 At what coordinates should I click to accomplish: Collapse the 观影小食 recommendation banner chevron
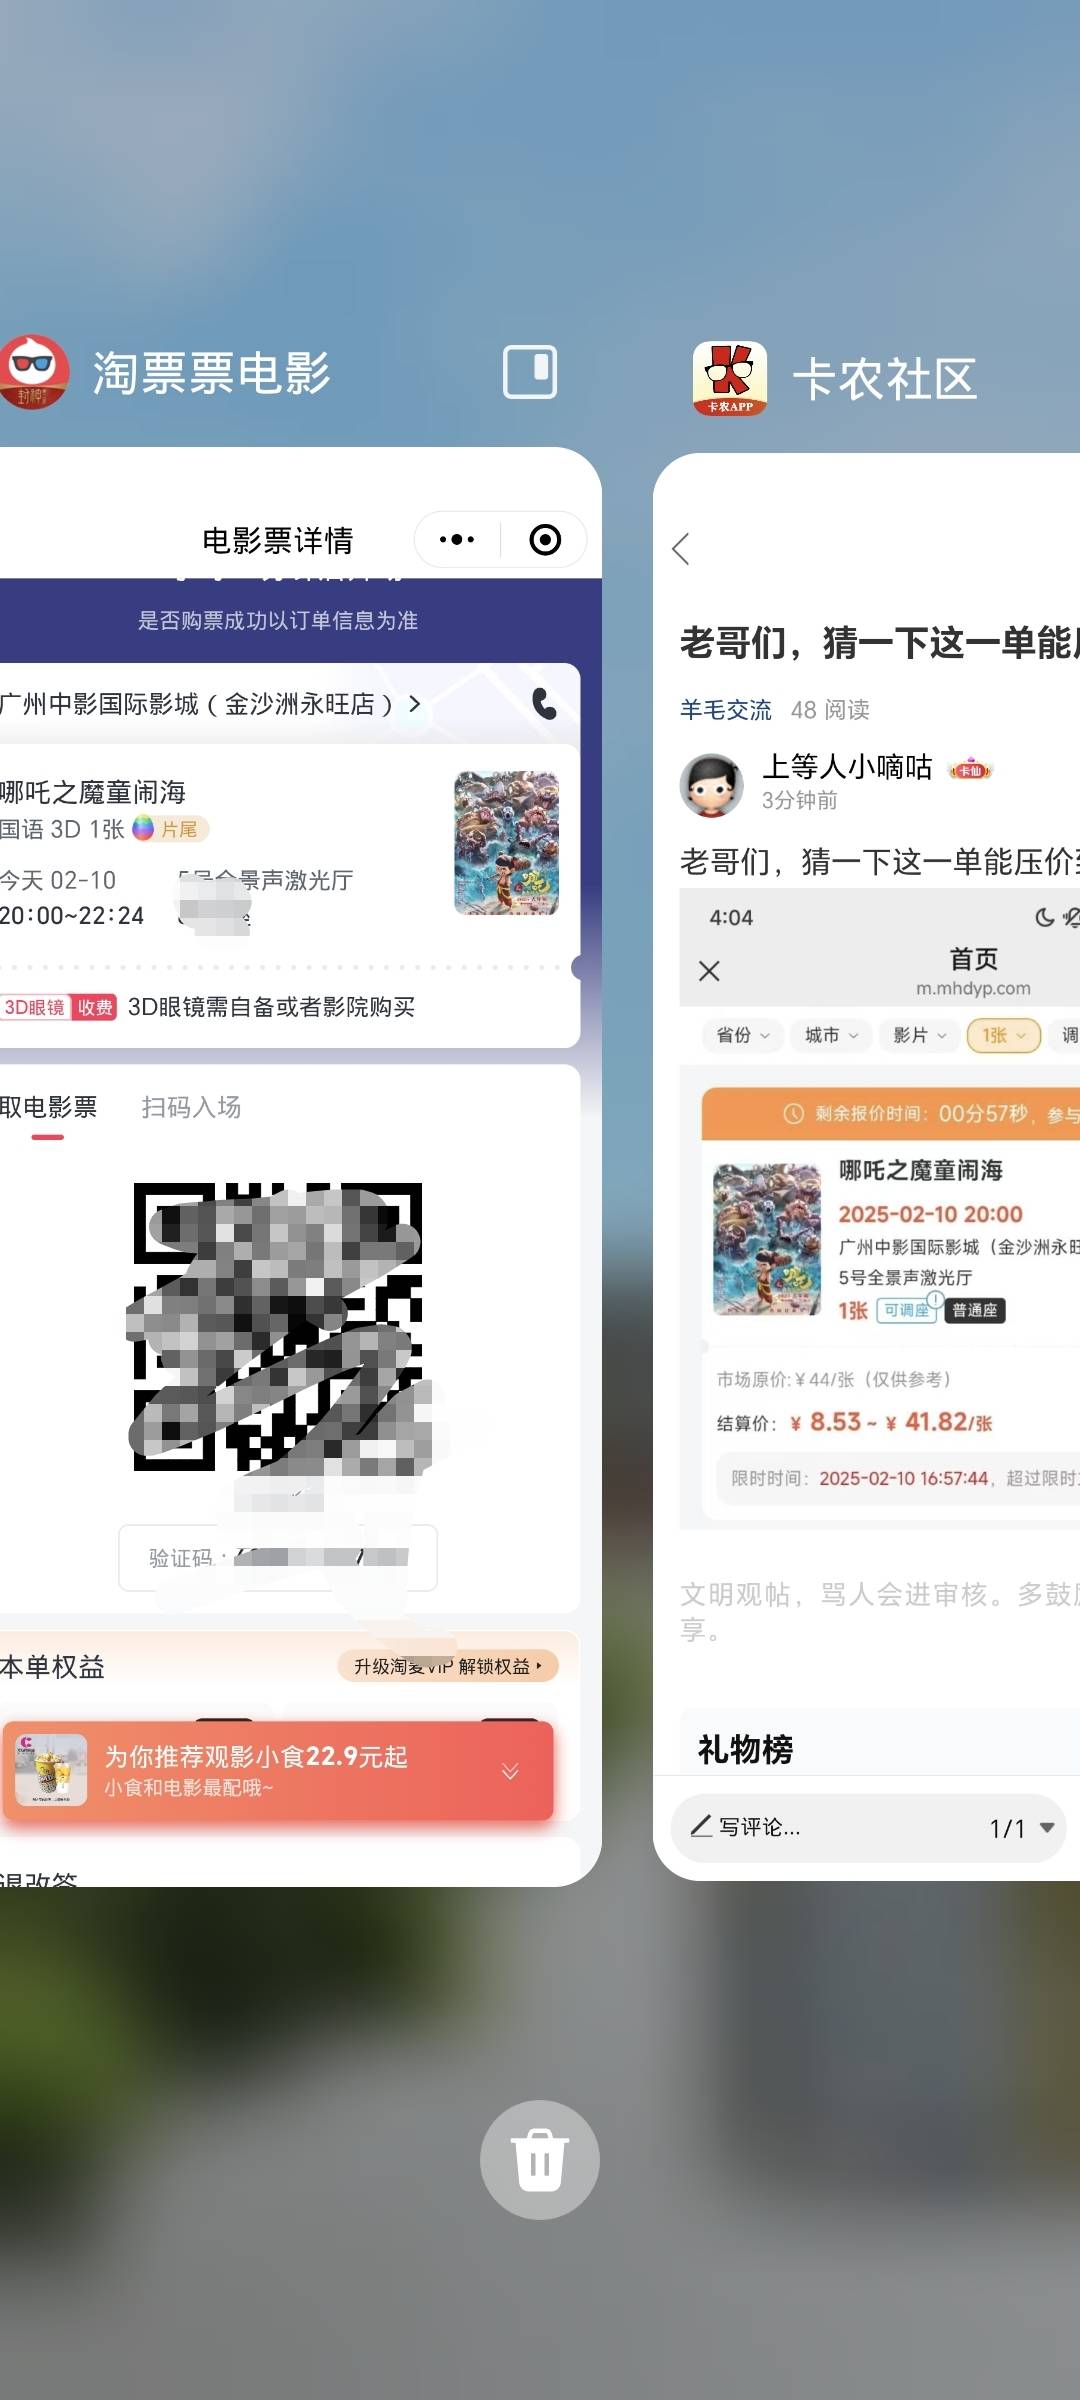pyautogui.click(x=510, y=1772)
